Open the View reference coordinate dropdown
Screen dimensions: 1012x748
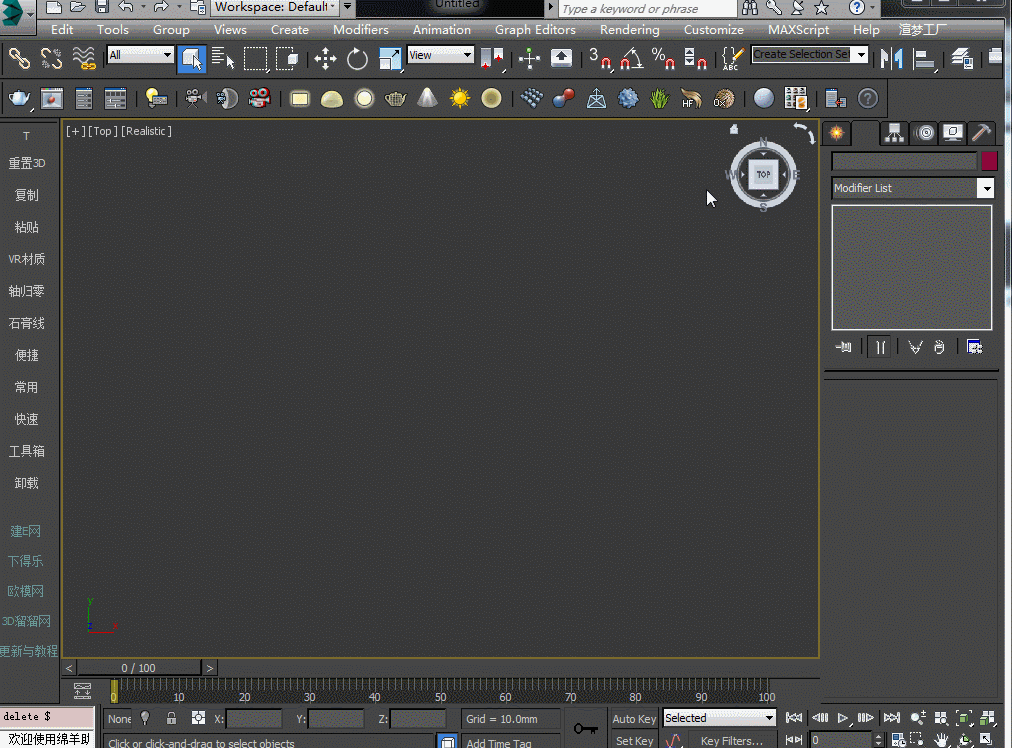pos(440,55)
